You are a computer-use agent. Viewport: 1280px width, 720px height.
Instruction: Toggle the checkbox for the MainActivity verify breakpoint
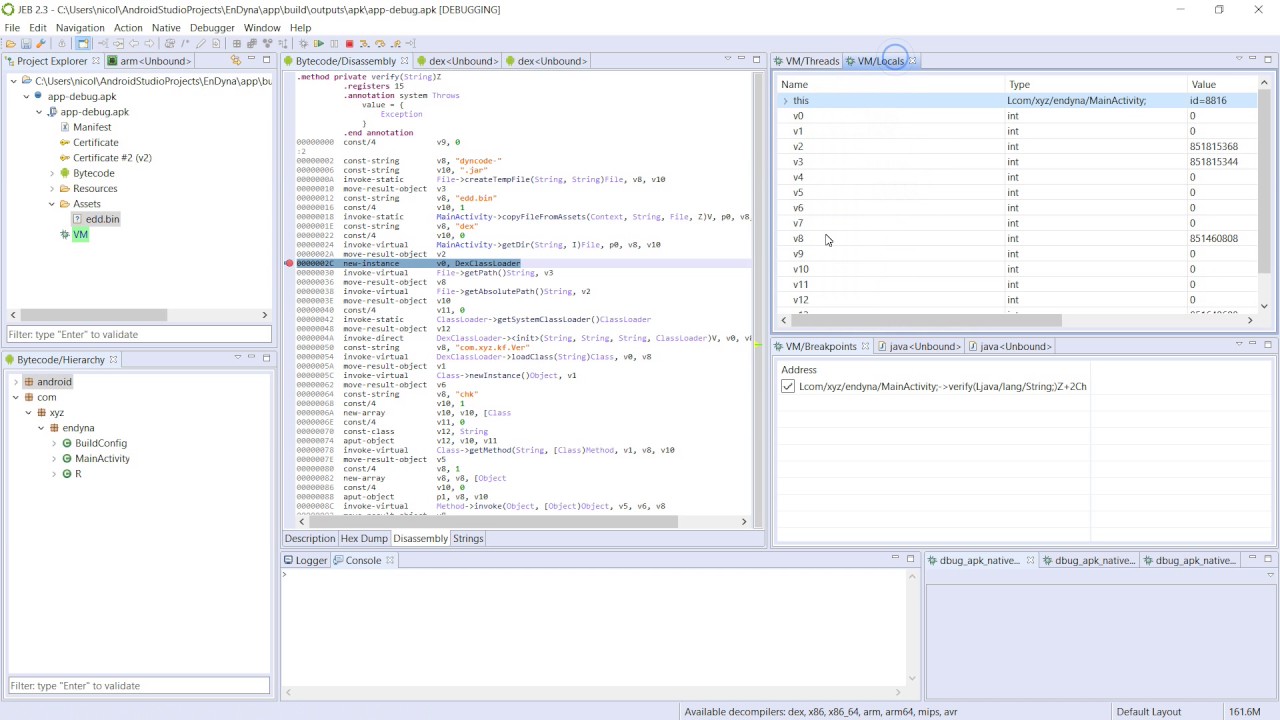pos(788,386)
